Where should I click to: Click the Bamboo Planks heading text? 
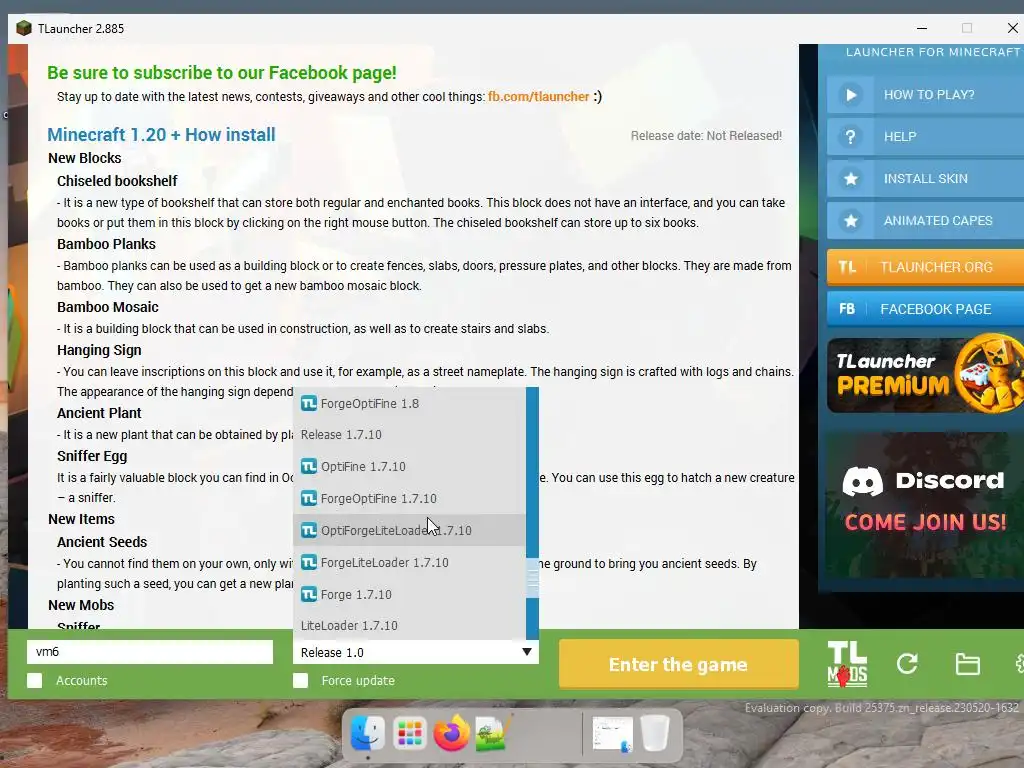[106, 244]
